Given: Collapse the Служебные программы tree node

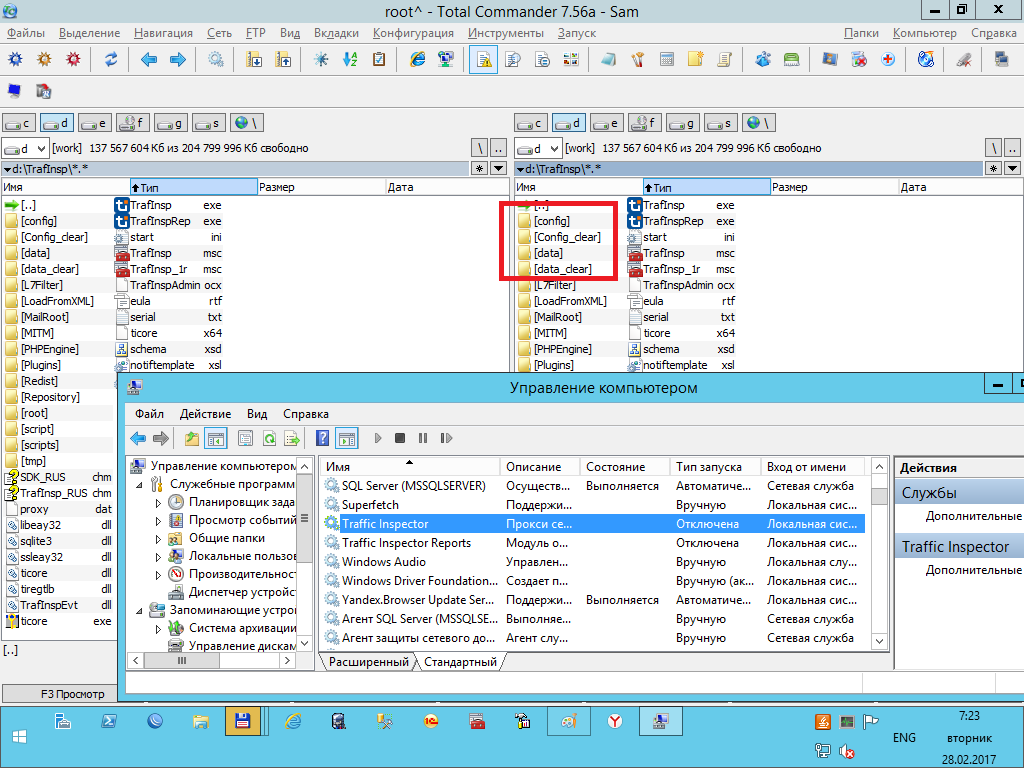Looking at the screenshot, I should [140, 485].
